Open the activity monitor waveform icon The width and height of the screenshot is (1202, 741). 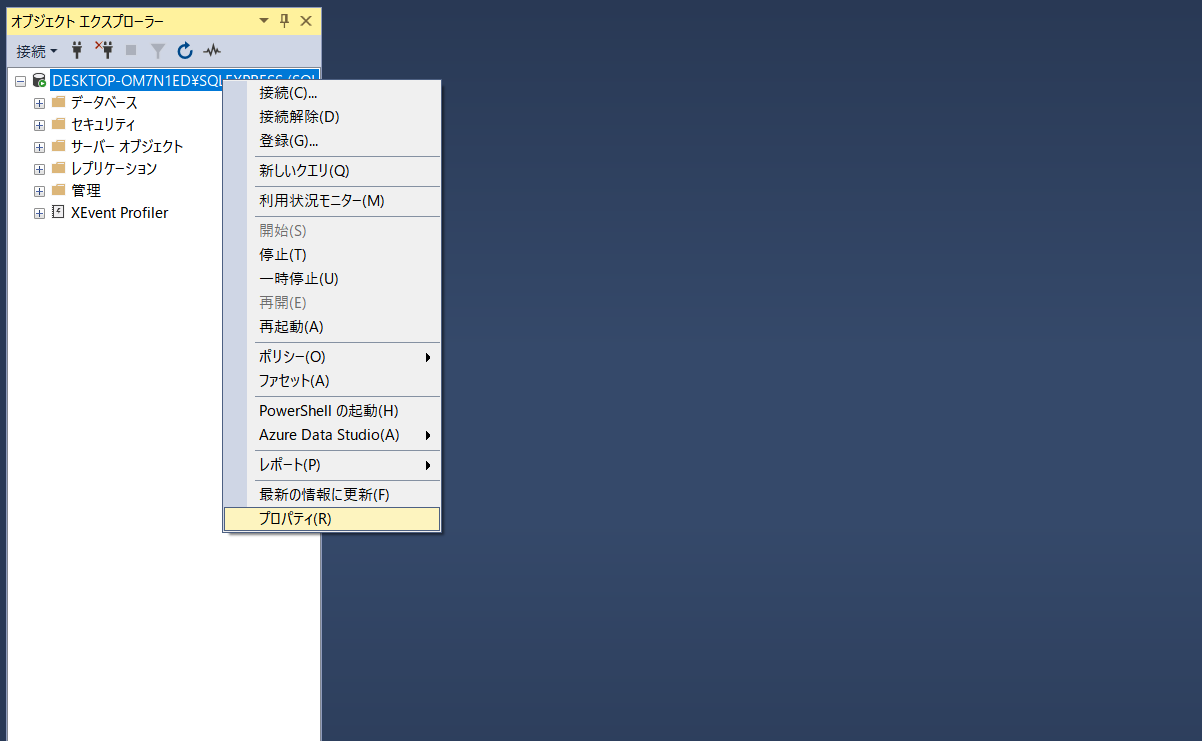212,50
